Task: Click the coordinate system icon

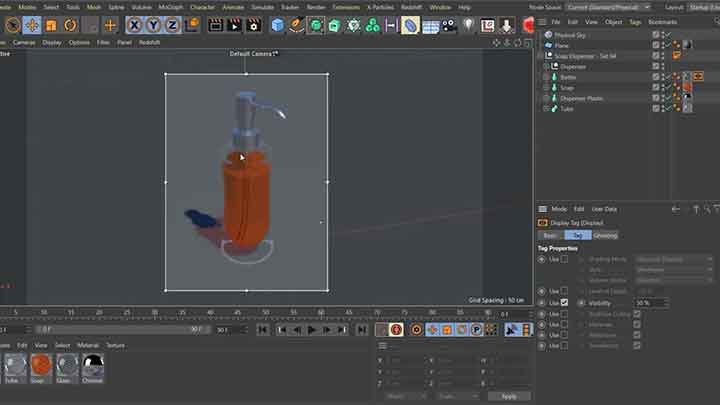Action: point(192,25)
